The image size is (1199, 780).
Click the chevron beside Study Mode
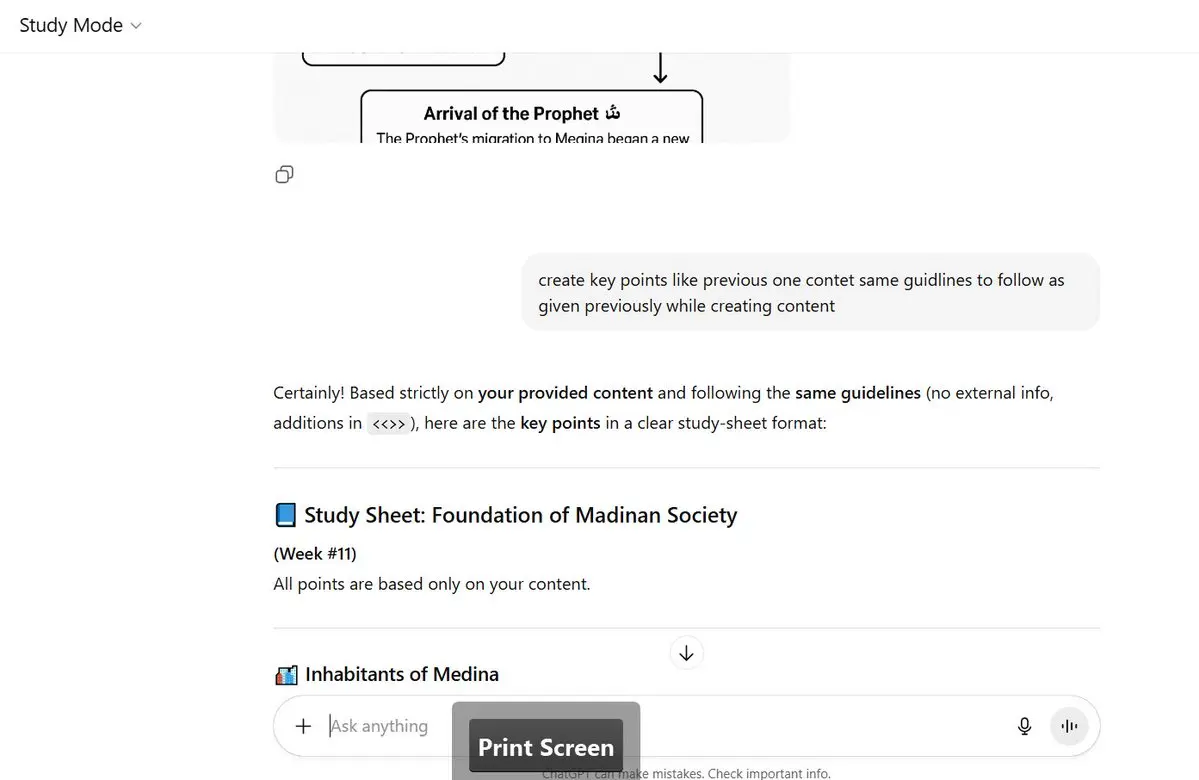coord(136,26)
